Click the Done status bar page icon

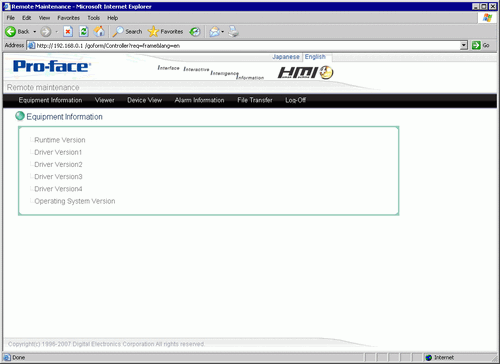point(7,357)
